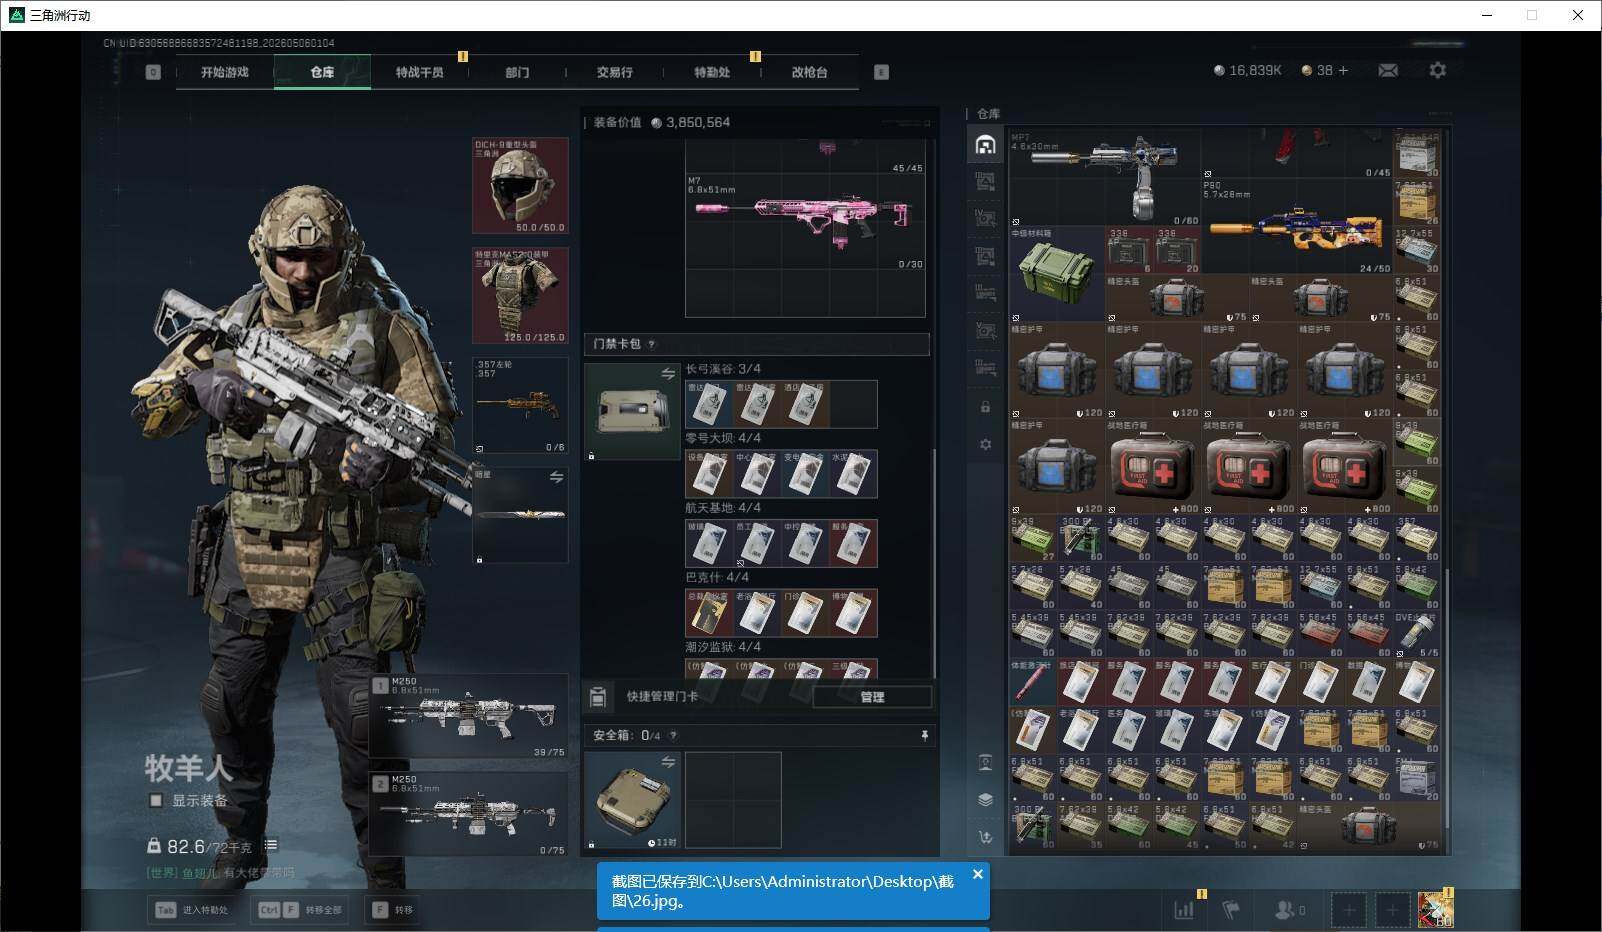Image resolution: width=1602 pixels, height=932 pixels.
Task: Click the 安全箱: 0/4 label
Action: pyautogui.click(x=627, y=735)
